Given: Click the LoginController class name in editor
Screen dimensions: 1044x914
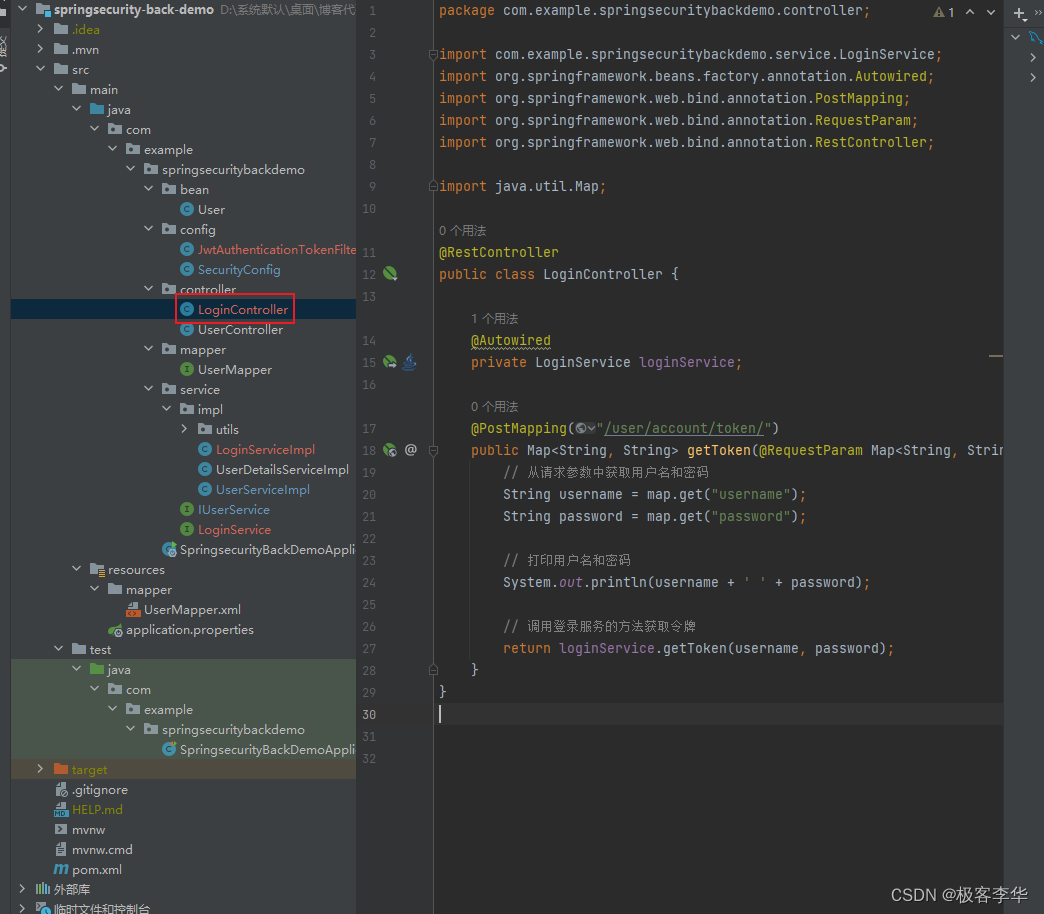Looking at the screenshot, I should [x=603, y=274].
